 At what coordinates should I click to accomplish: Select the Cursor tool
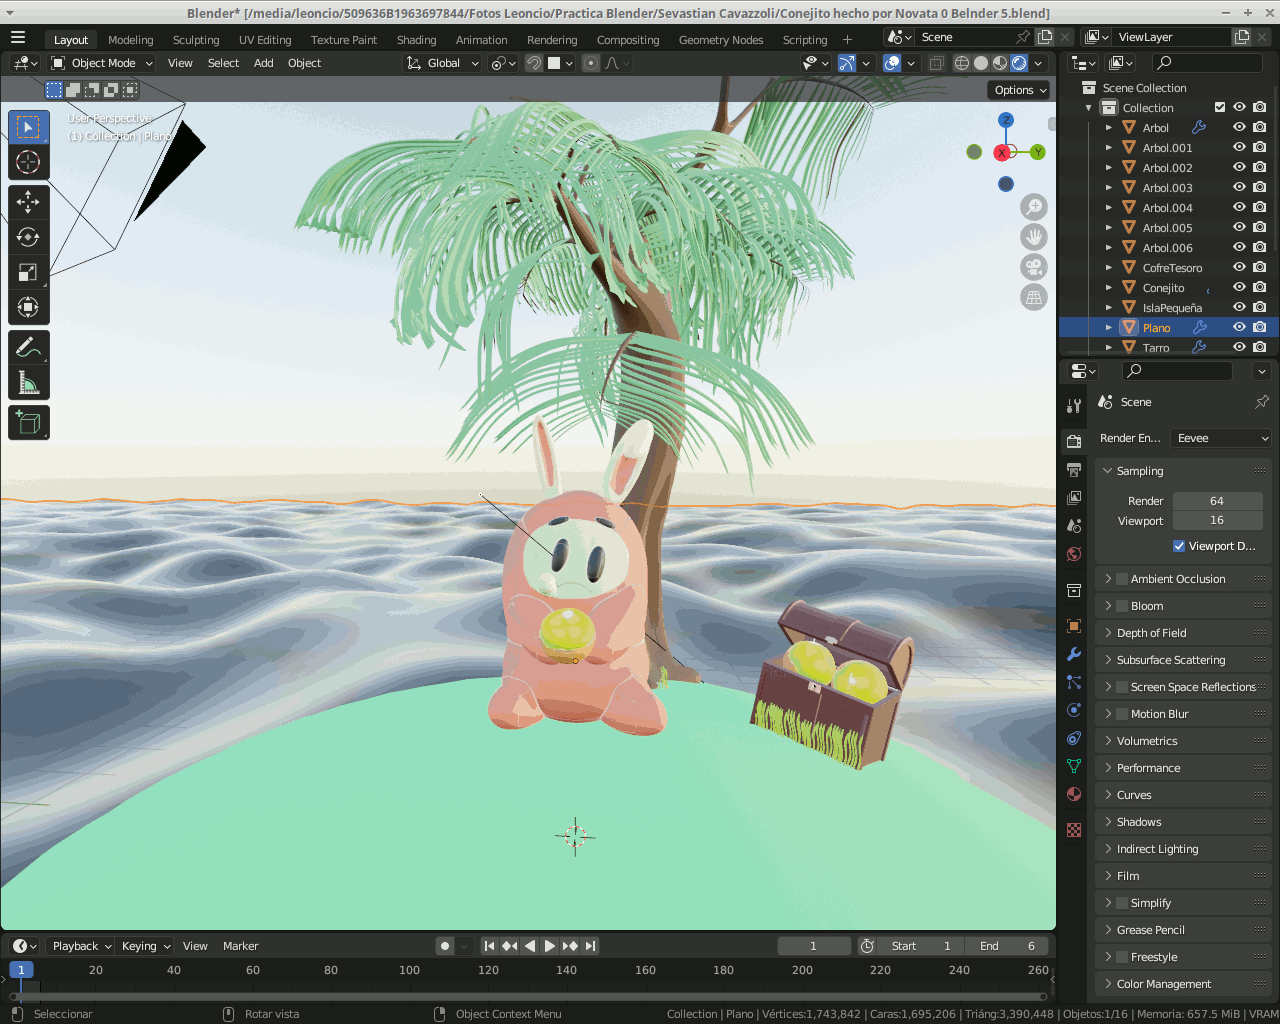click(28, 162)
